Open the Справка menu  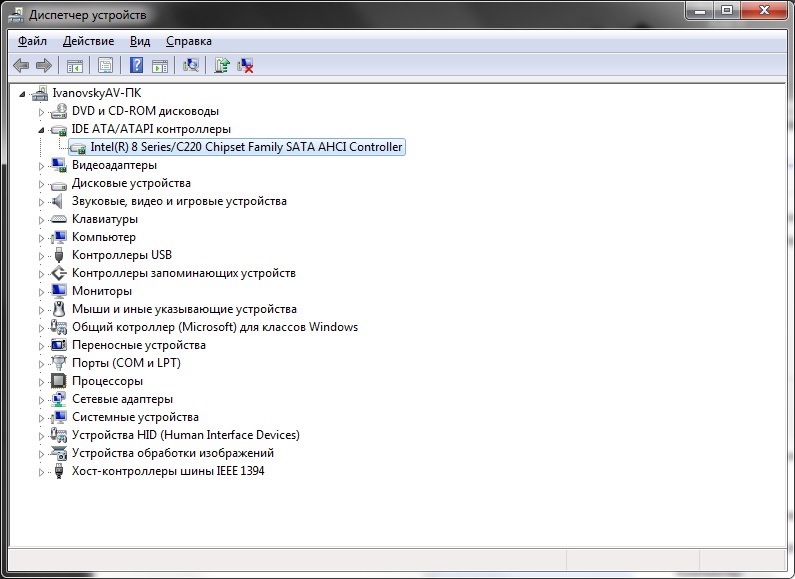point(189,41)
